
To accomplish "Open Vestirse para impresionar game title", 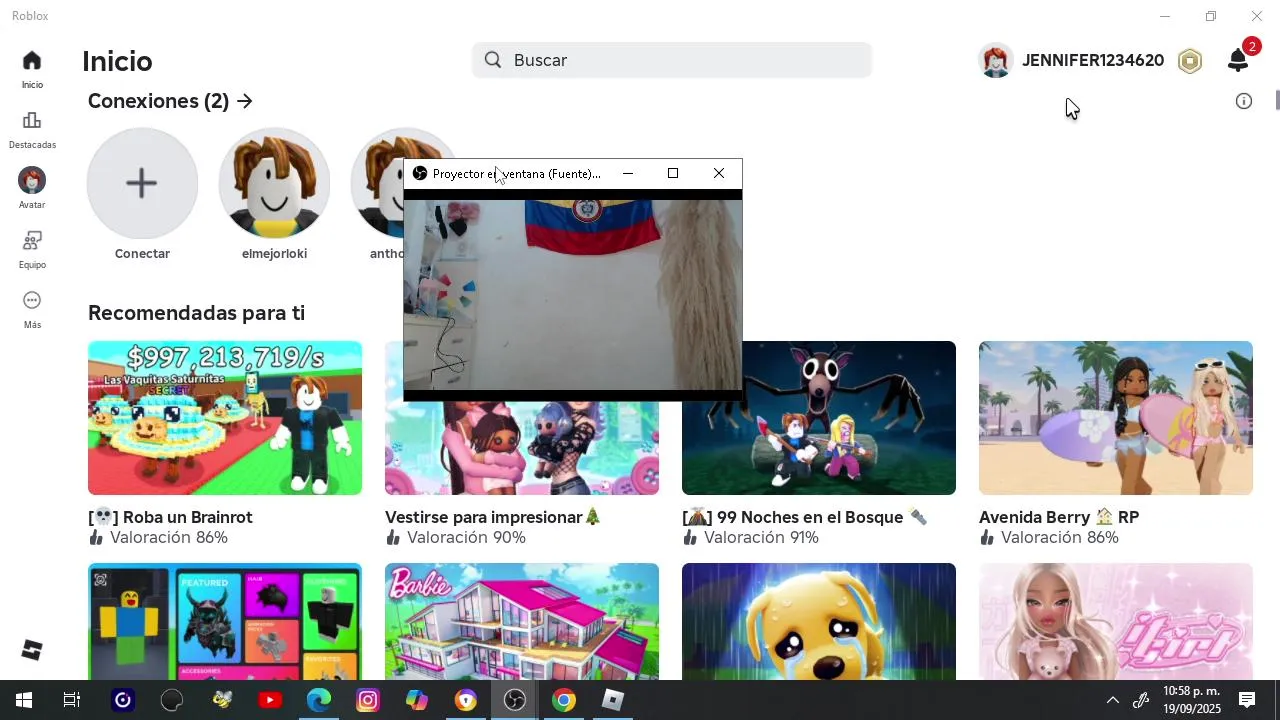I will [493, 517].
